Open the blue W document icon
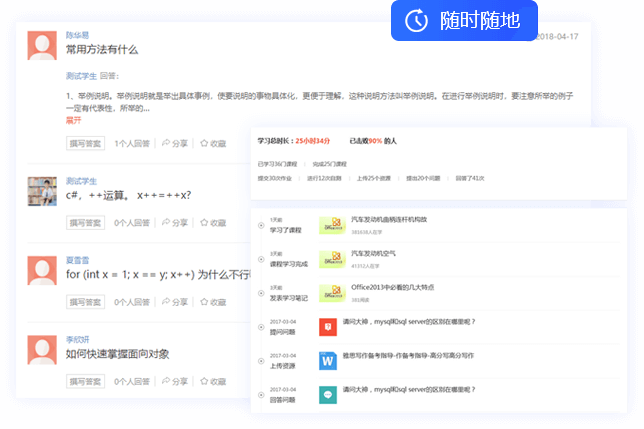Image resolution: width=644 pixels, height=429 pixels. [x=328, y=360]
